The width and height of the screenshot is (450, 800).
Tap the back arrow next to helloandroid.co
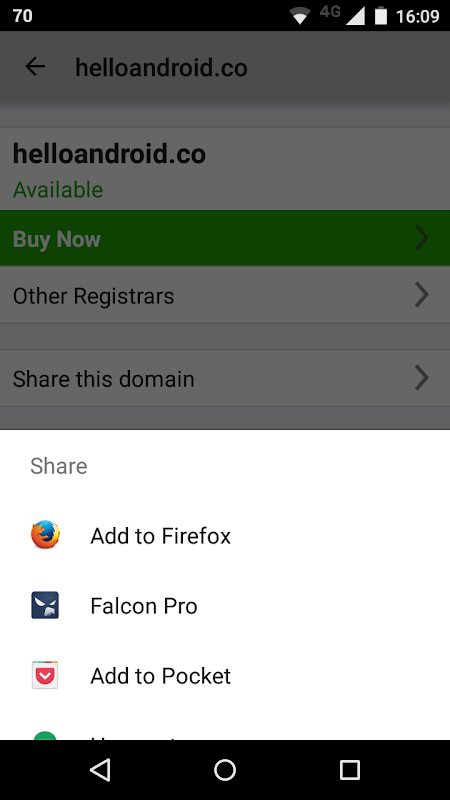(35, 66)
